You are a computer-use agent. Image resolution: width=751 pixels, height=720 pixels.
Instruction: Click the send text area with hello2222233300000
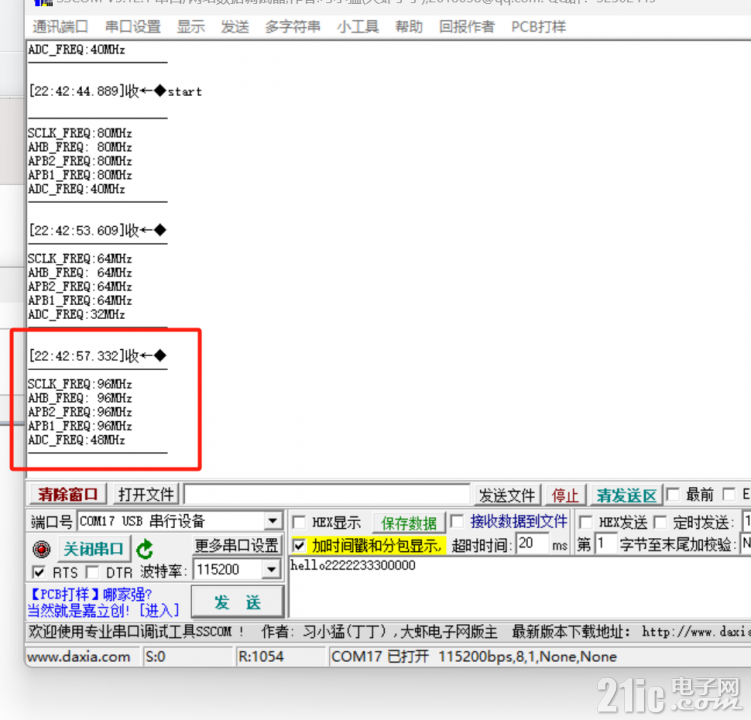pyautogui.click(x=520, y=588)
